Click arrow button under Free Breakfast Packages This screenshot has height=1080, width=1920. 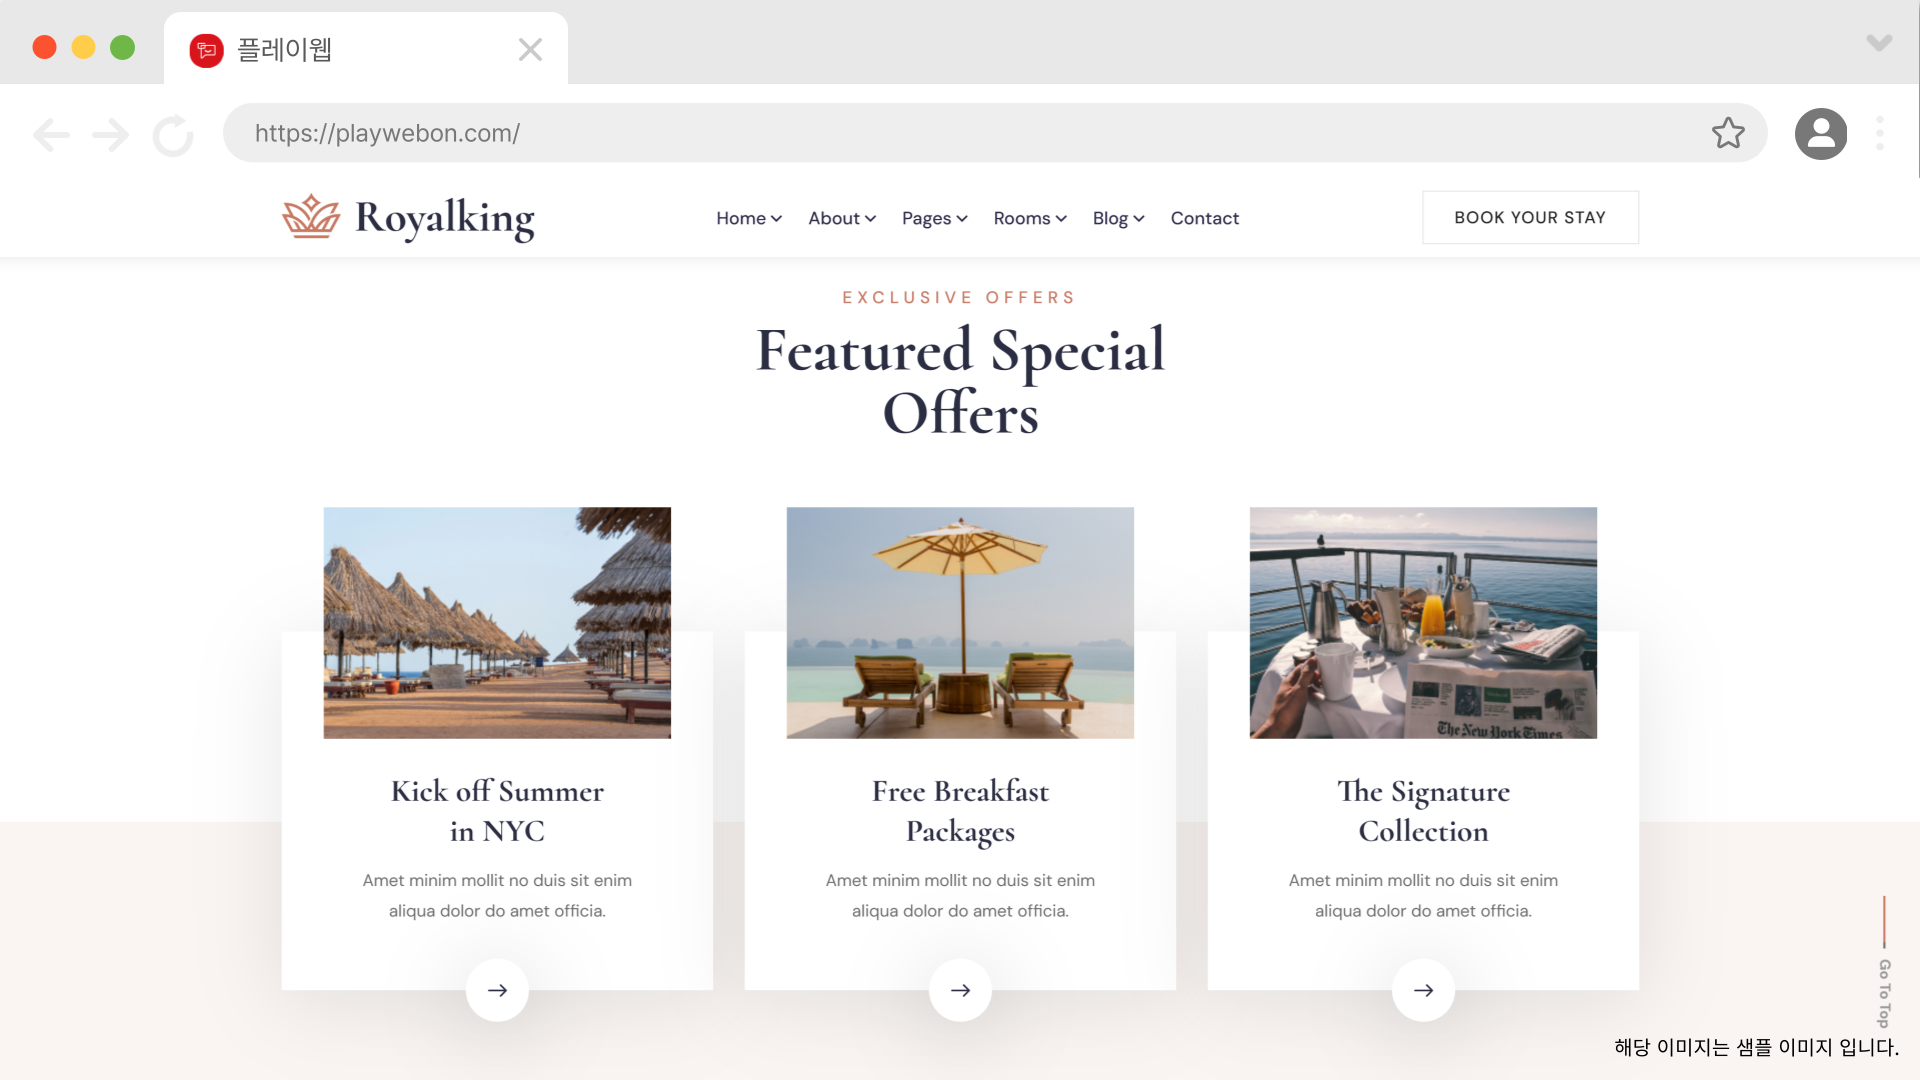tap(960, 990)
